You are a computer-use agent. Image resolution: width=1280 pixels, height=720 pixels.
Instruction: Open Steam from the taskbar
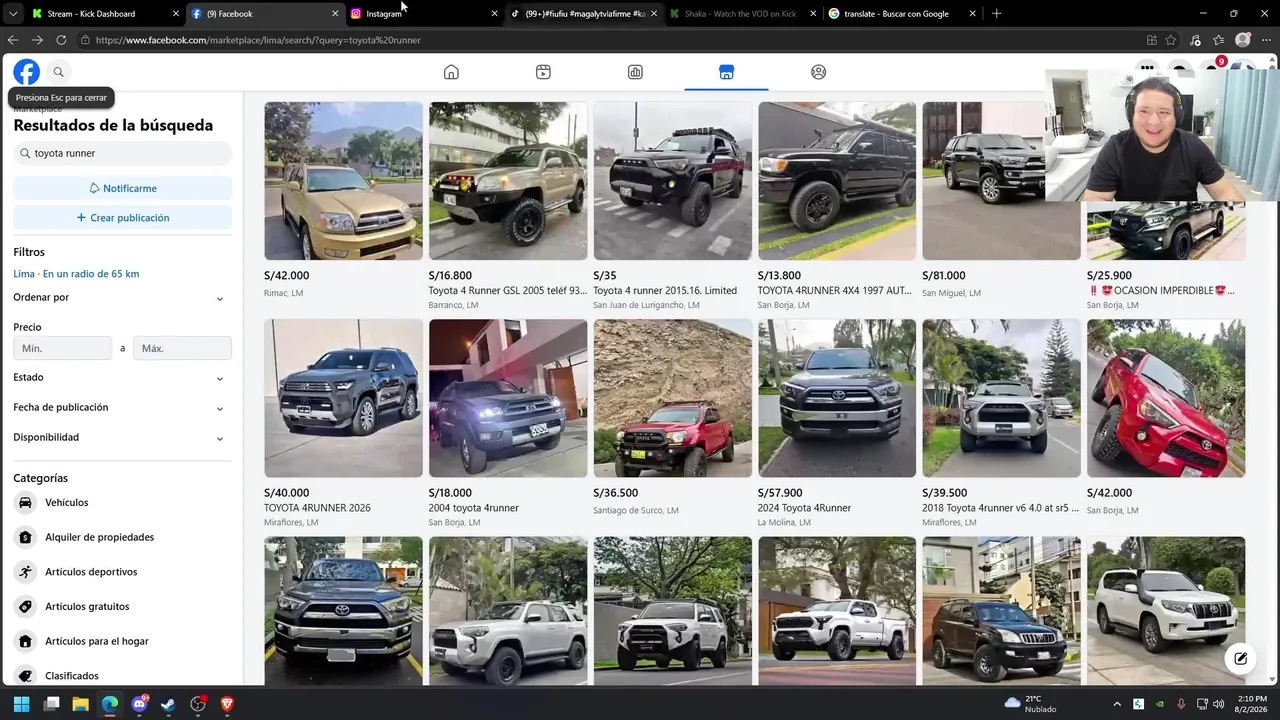(x=168, y=704)
